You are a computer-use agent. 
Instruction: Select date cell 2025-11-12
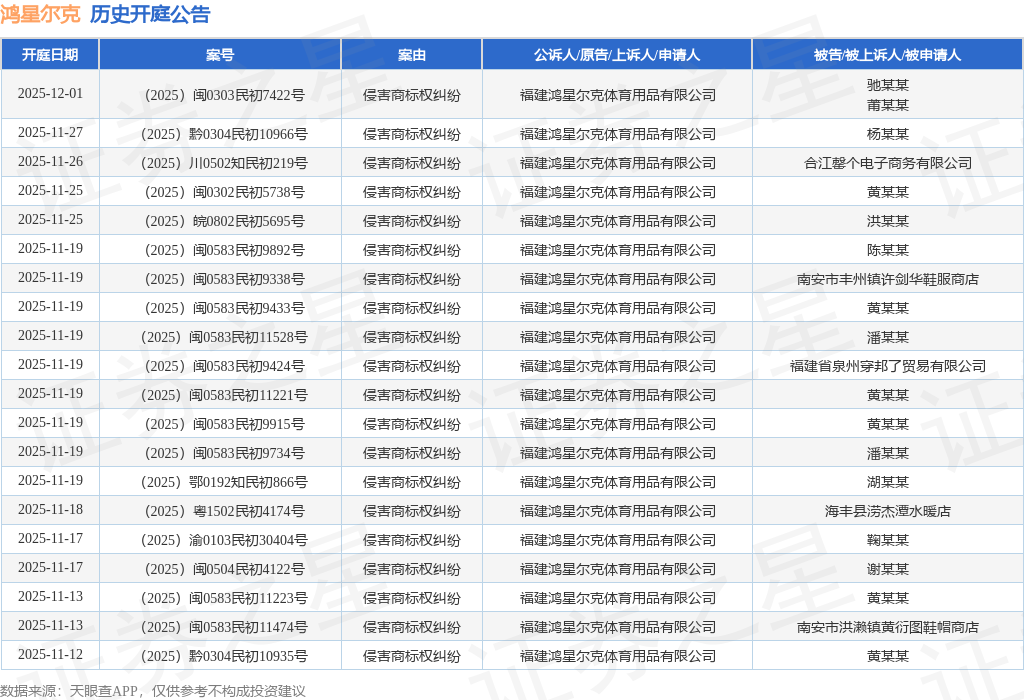pyautogui.click(x=50, y=654)
